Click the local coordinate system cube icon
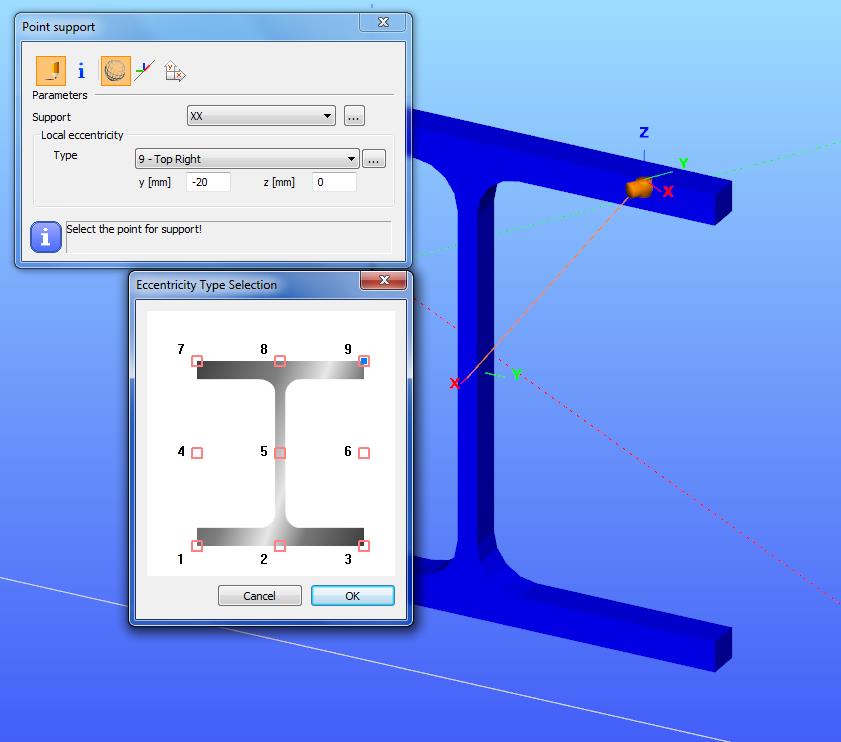Image resolution: width=841 pixels, height=742 pixels. coord(174,71)
